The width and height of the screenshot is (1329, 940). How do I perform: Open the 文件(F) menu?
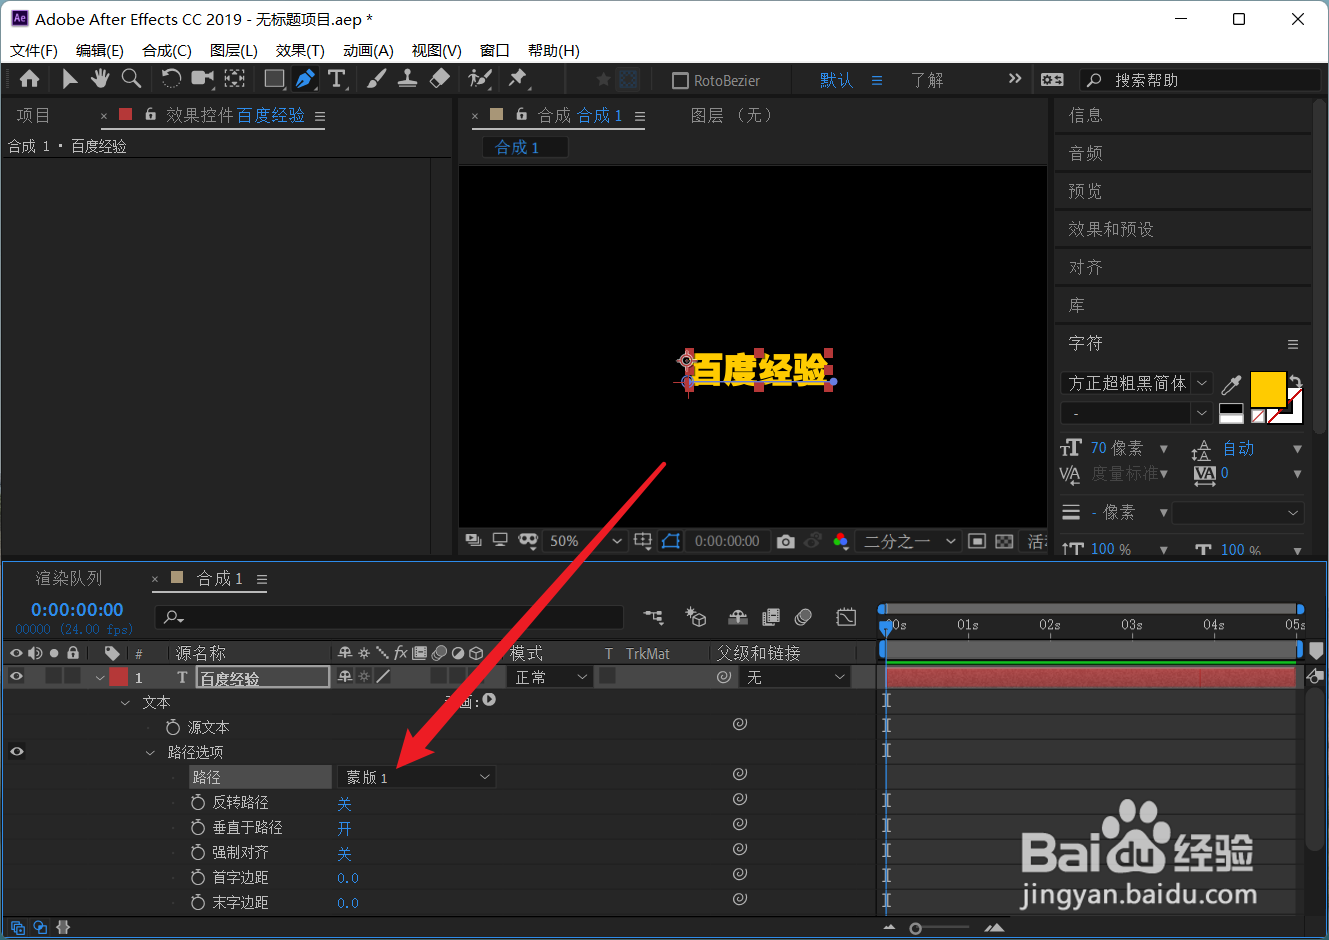click(34, 51)
